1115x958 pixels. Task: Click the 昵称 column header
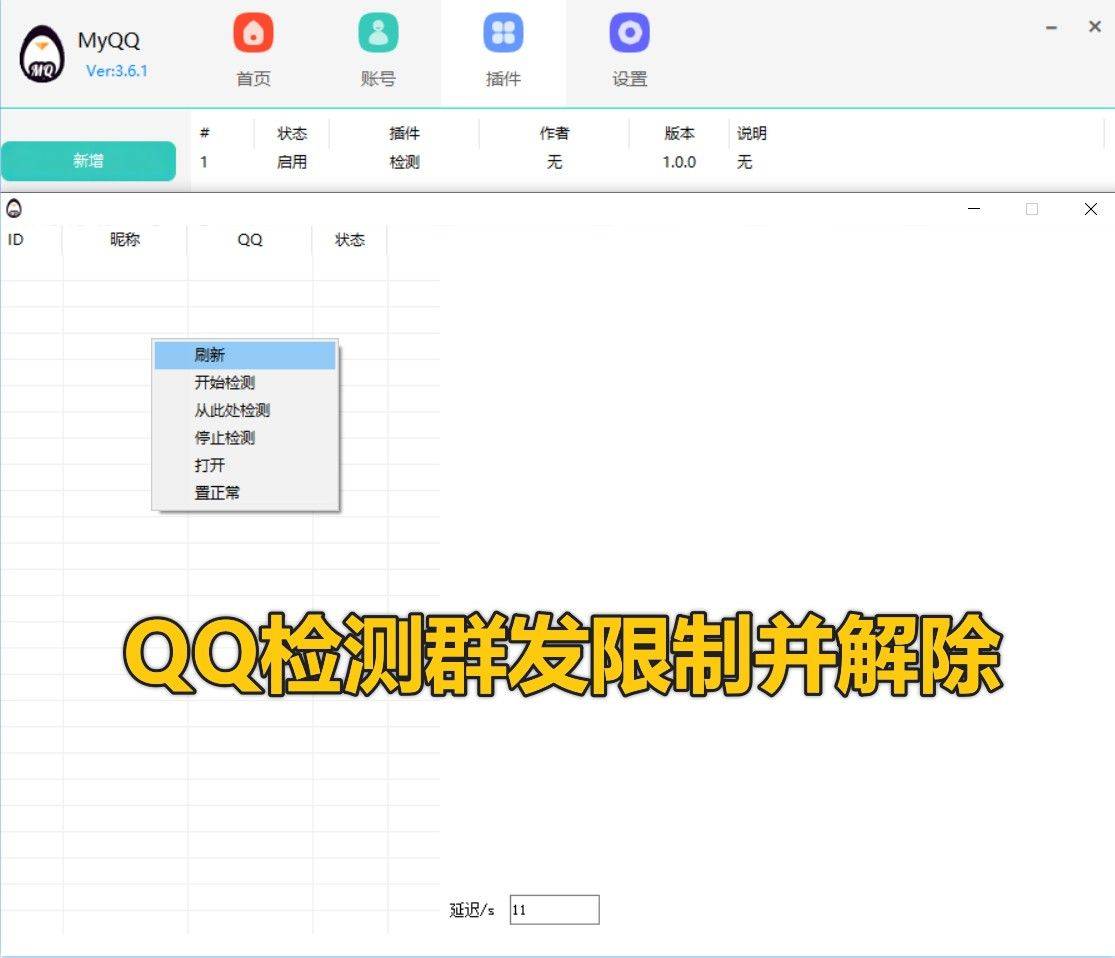[x=125, y=240]
